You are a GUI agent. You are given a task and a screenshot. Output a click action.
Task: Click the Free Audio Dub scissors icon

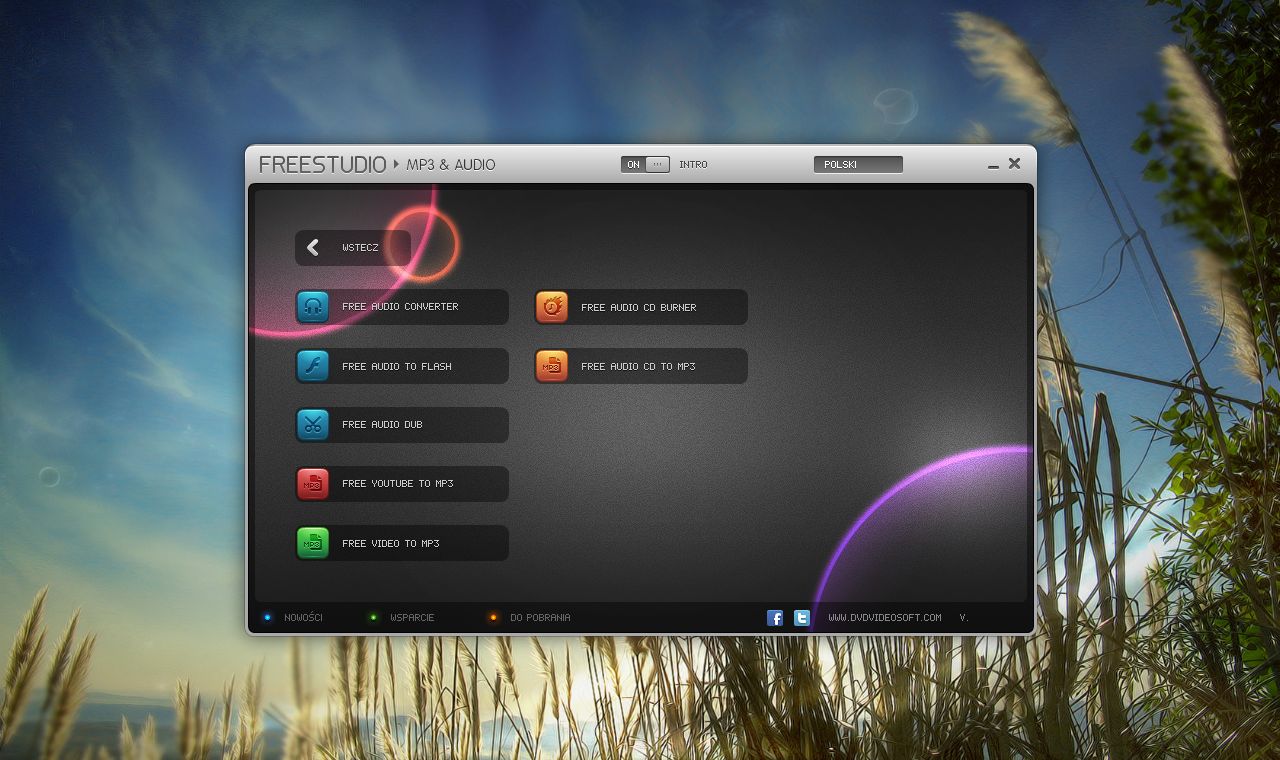tap(313, 425)
